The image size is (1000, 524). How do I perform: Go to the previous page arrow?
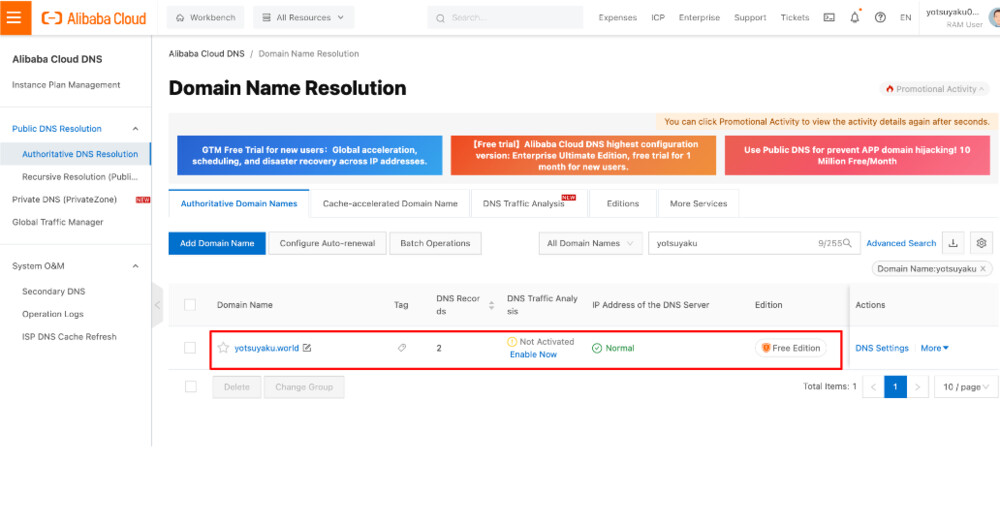point(874,387)
